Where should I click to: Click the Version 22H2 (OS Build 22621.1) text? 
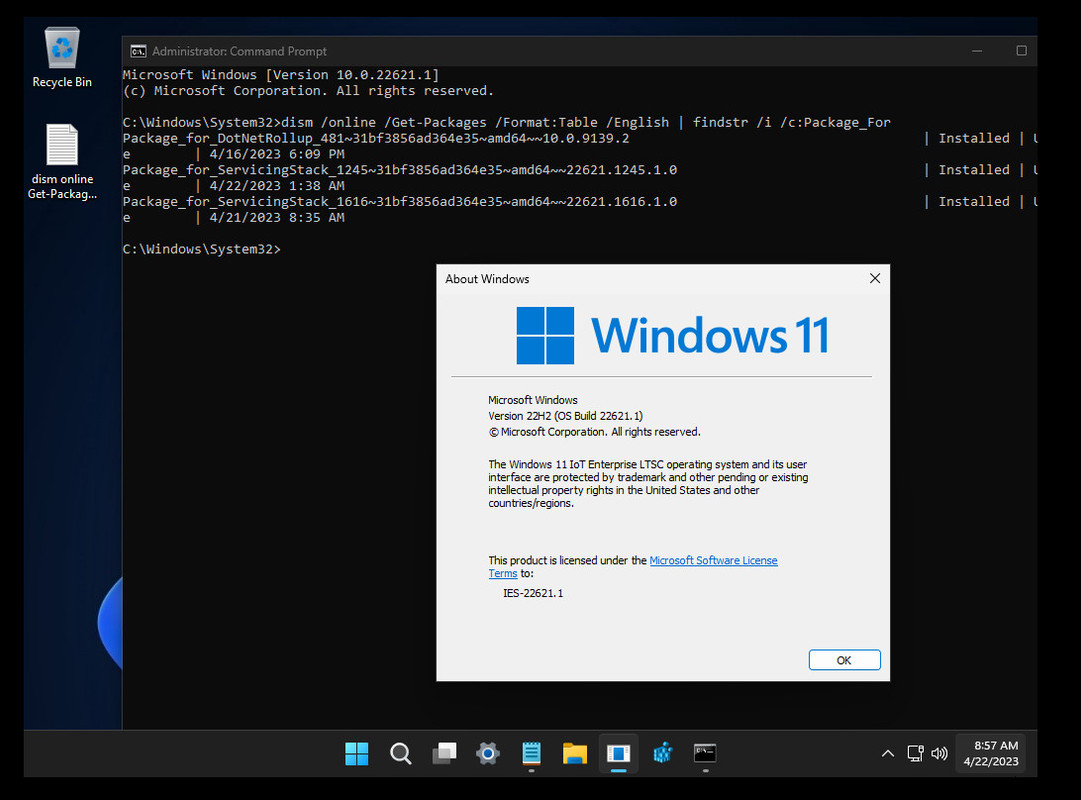[x=565, y=416]
